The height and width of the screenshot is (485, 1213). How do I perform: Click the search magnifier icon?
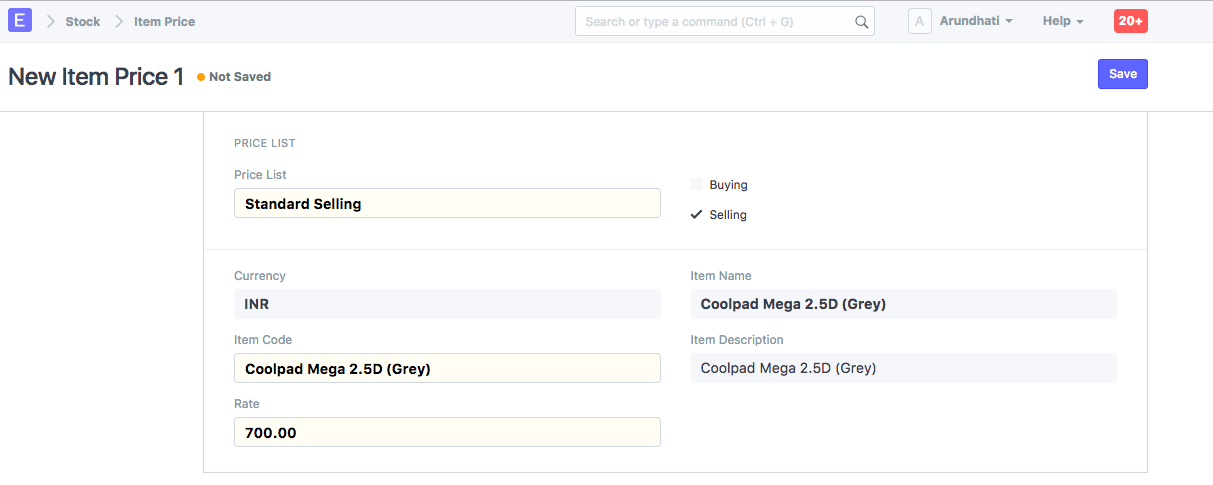[x=861, y=21]
